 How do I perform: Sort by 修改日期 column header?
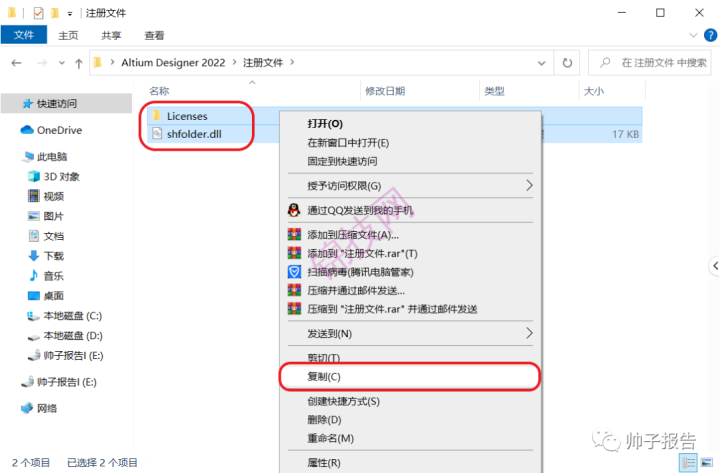click(x=385, y=91)
